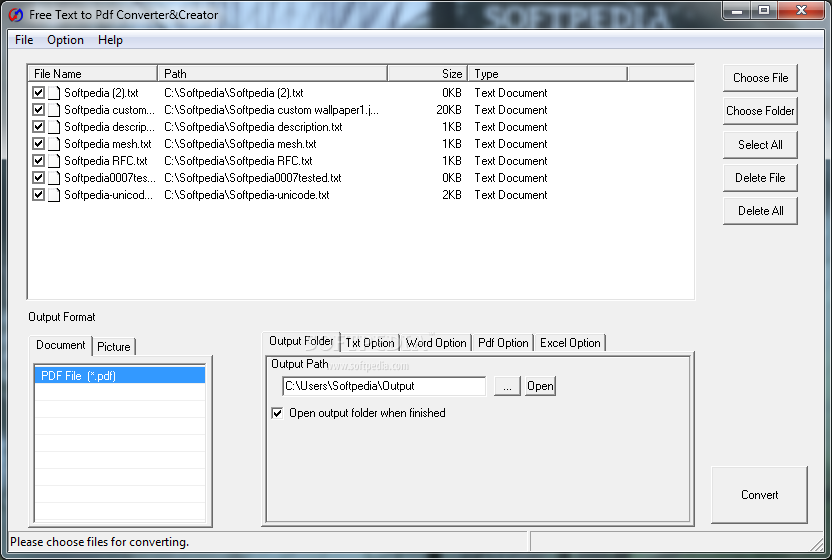Screen dimensions: 832x560
Task: Uncheck the Softpedia (2).txt checkbox
Action: tap(38, 93)
